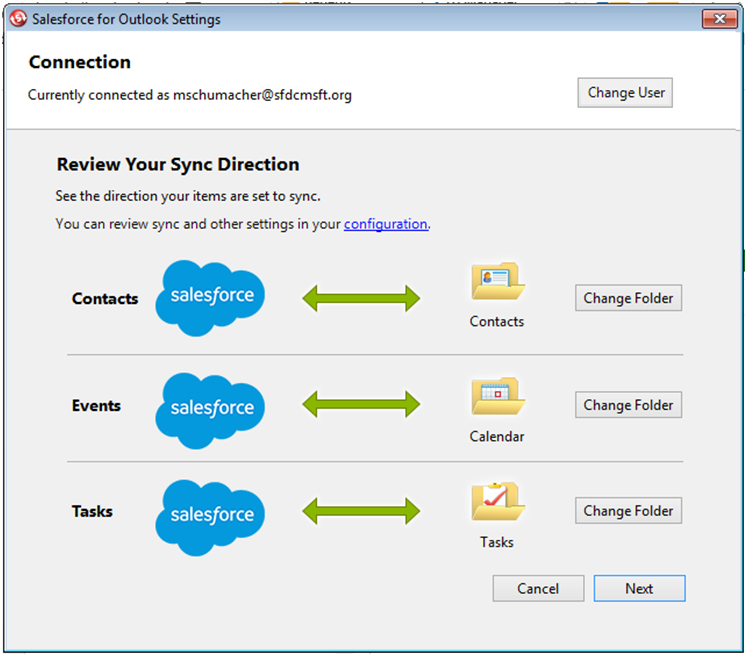Click the Salesforce for Outlook title bar icon

pos(17,19)
